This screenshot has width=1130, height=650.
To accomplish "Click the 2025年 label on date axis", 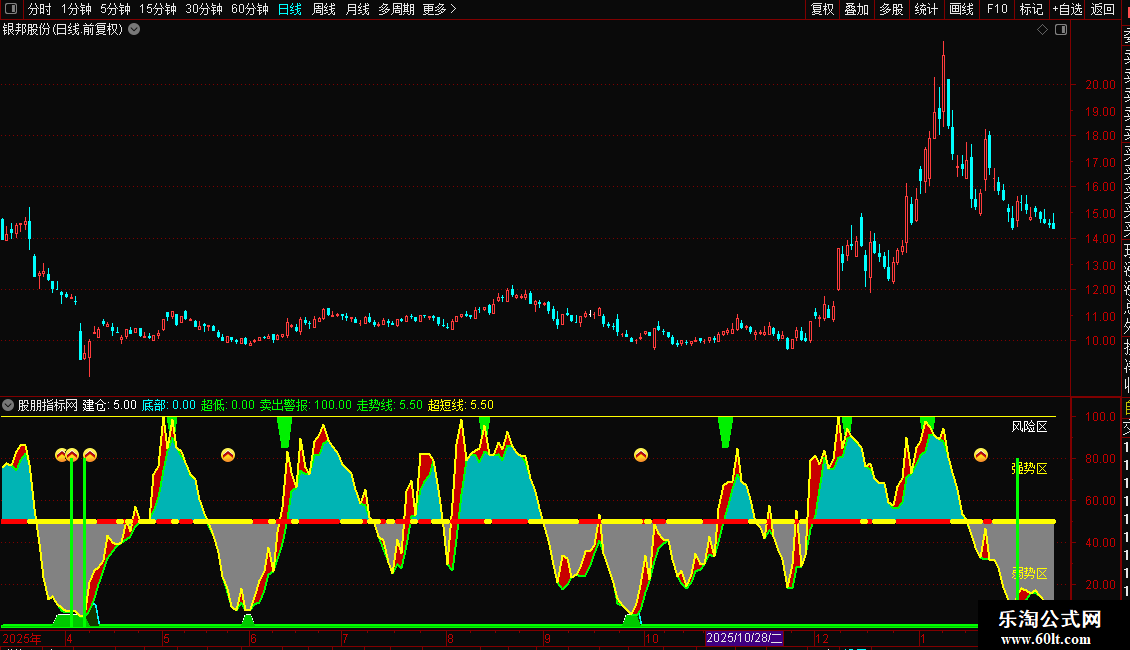I will pyautogui.click(x=22, y=638).
